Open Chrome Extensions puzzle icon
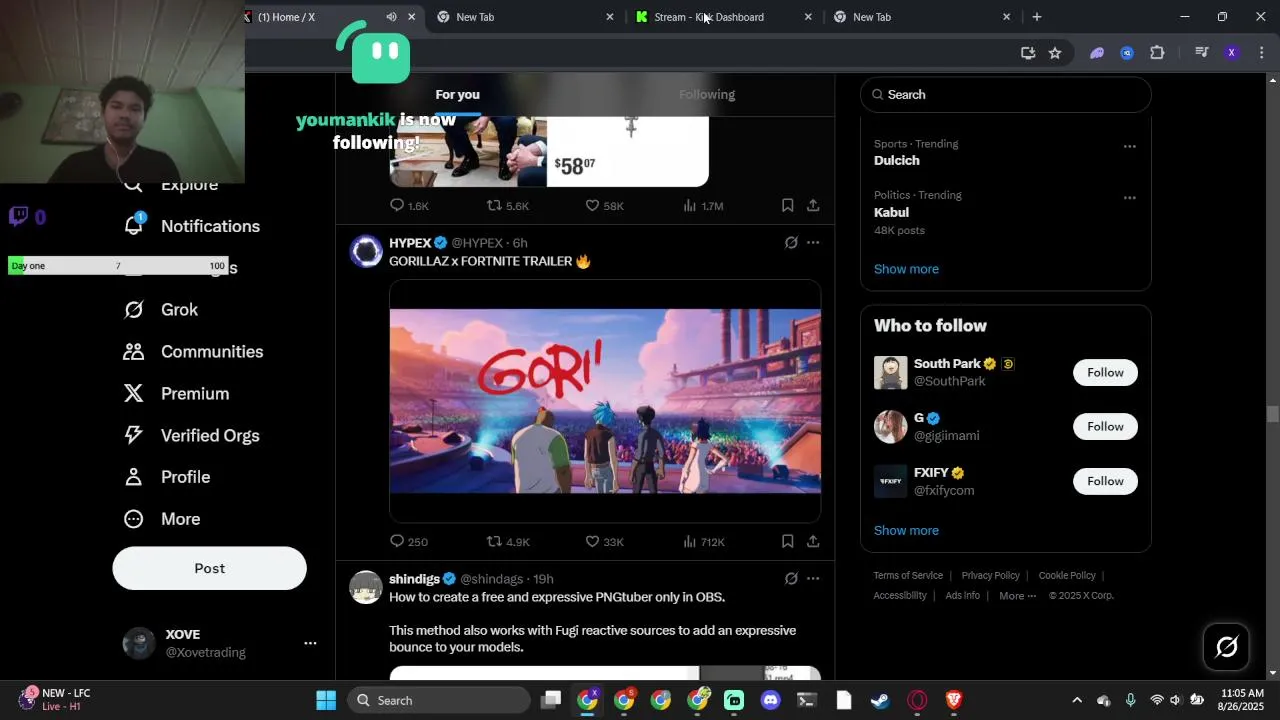This screenshot has height=720, width=1280. tap(1157, 53)
